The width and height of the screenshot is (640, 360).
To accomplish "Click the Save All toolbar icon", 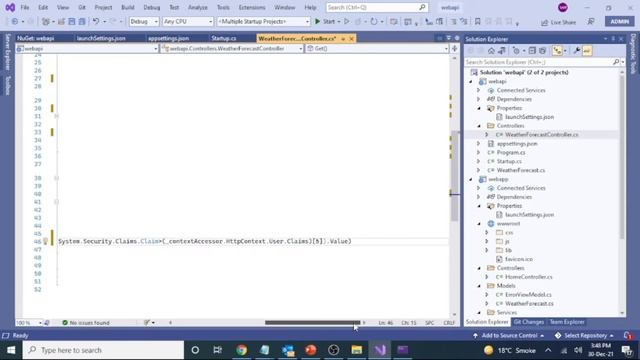I will (82, 22).
